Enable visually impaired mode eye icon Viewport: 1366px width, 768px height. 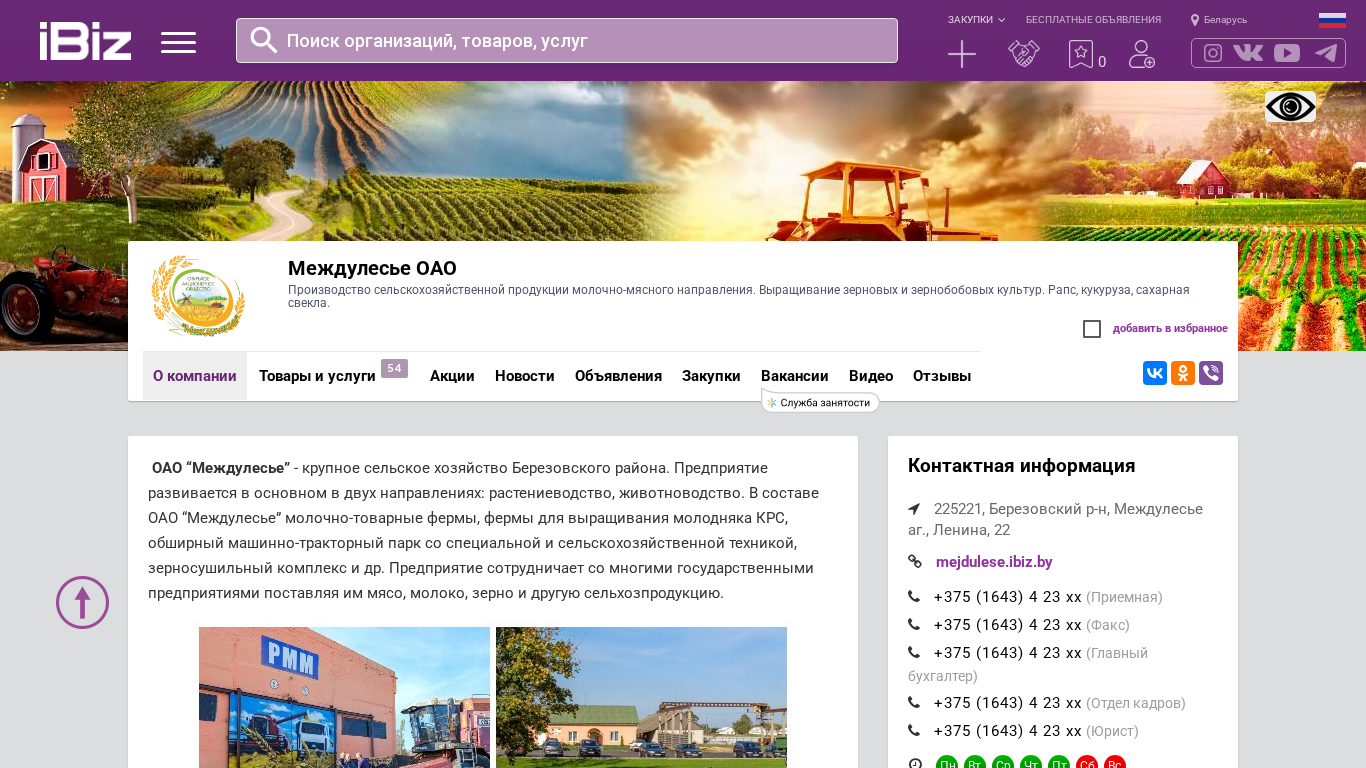1290,106
